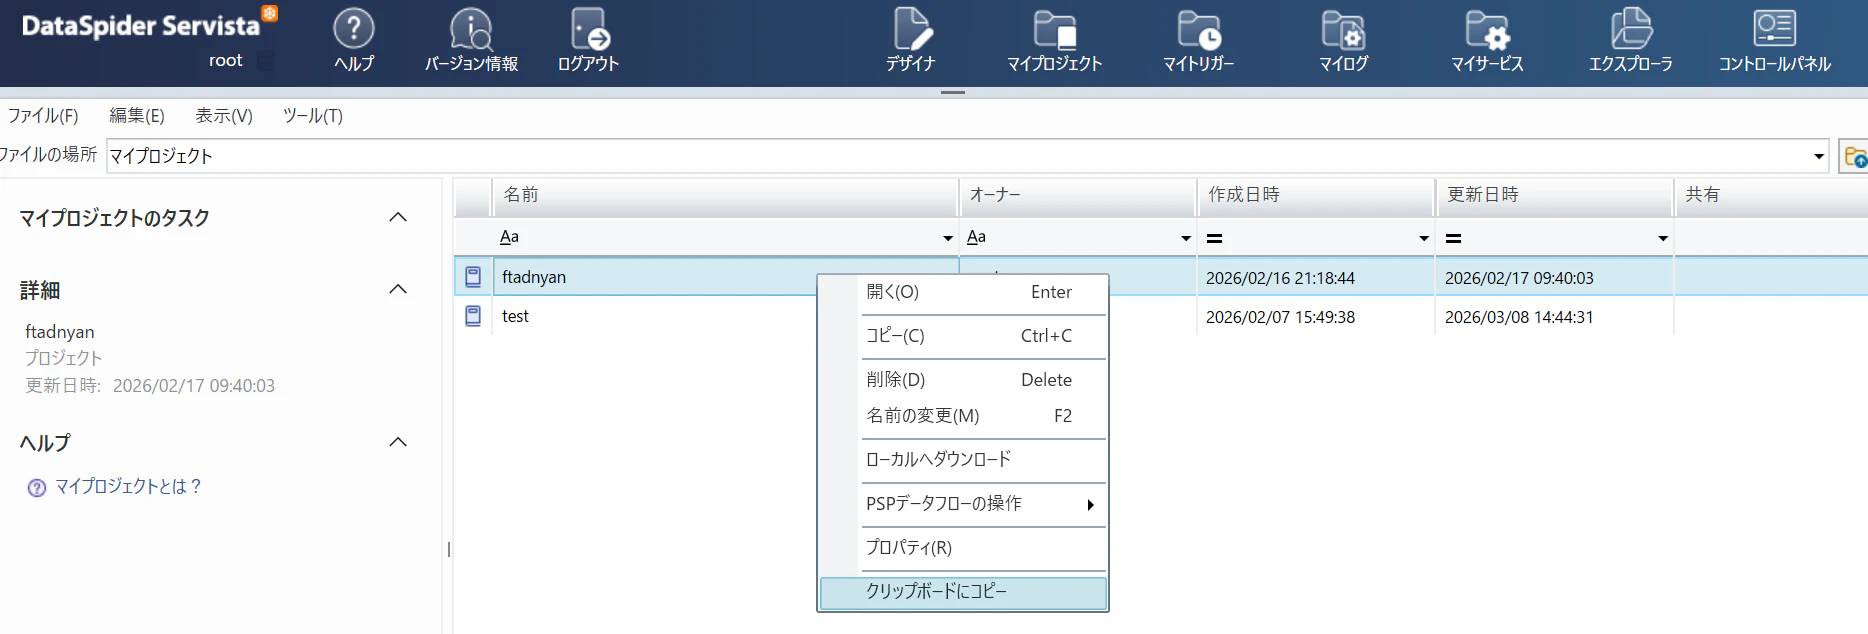Open the ファイル(F) menu
1868x634 pixels.
pos(43,116)
